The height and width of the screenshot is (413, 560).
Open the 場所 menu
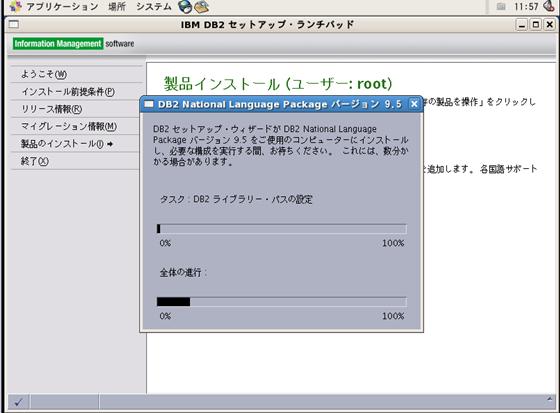click(x=117, y=6)
